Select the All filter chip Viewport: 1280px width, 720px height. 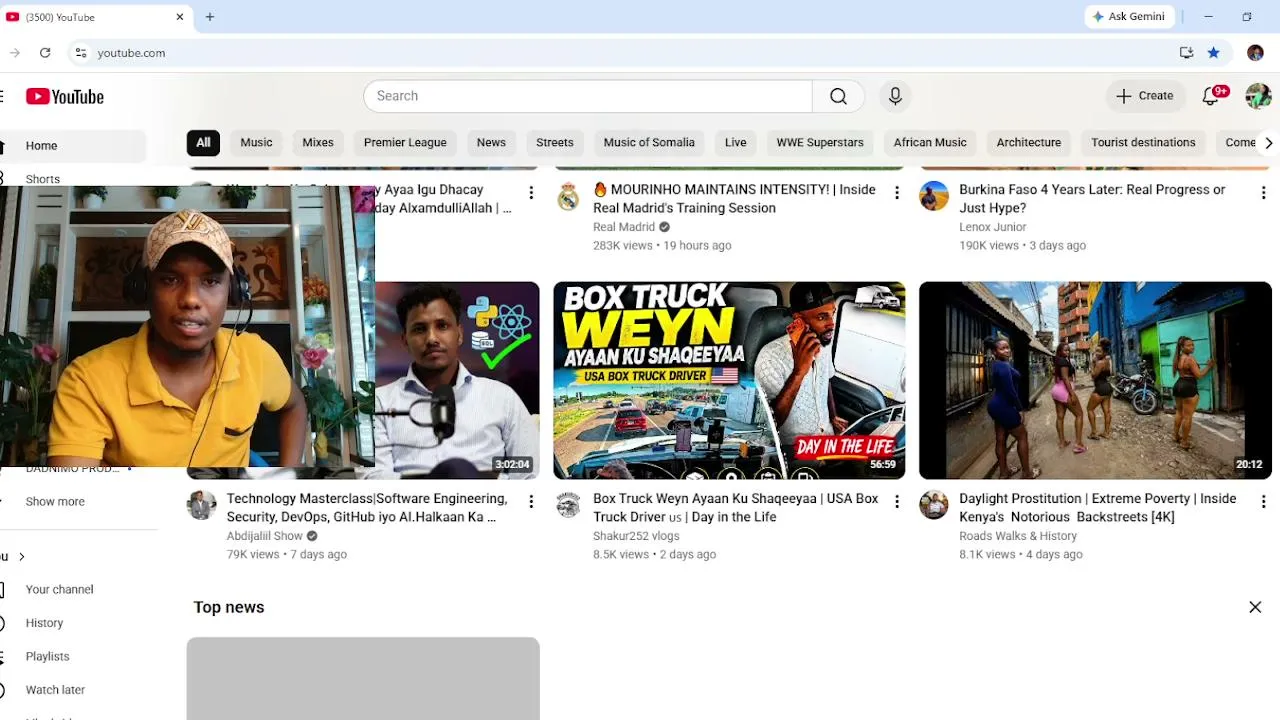click(203, 143)
